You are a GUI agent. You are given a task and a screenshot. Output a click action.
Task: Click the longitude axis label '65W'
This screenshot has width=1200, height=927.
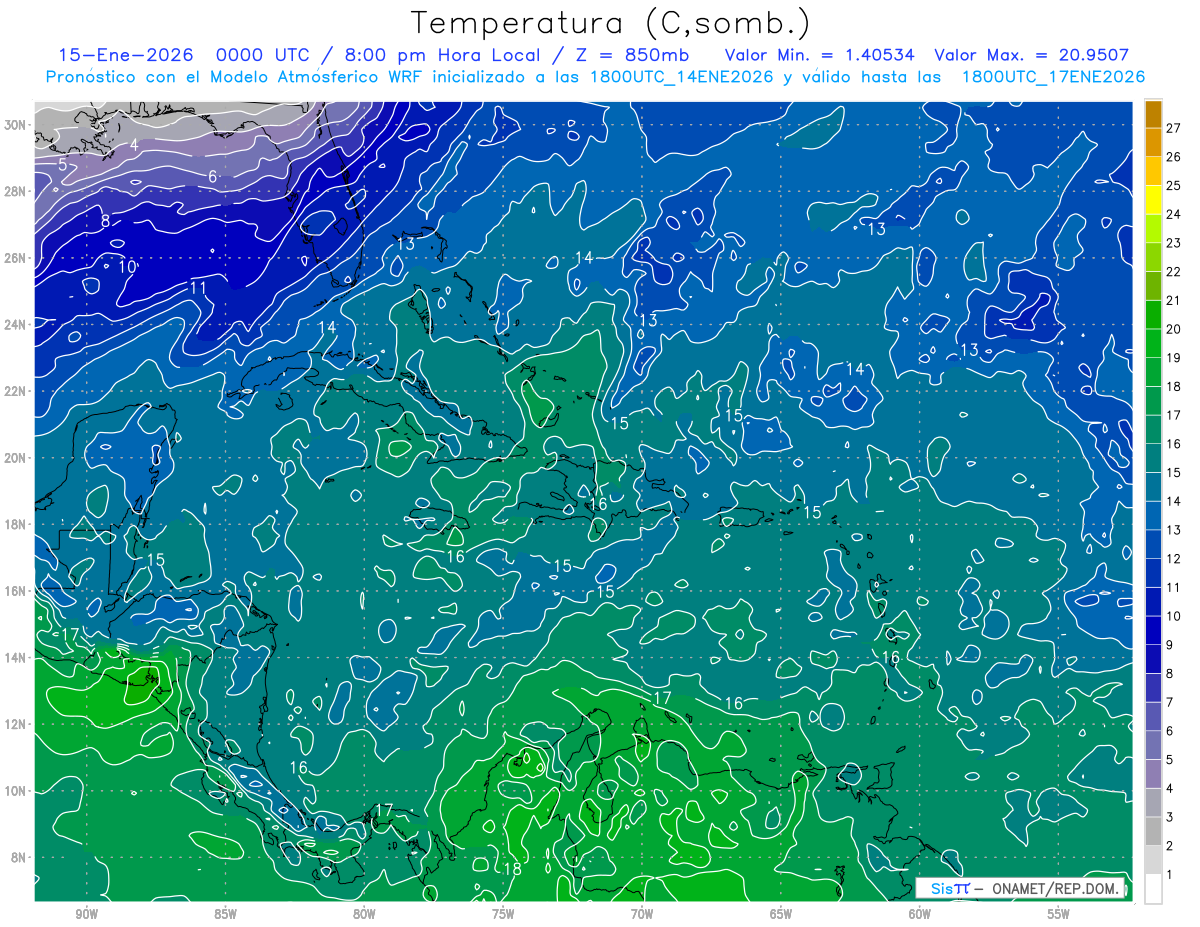click(x=781, y=914)
